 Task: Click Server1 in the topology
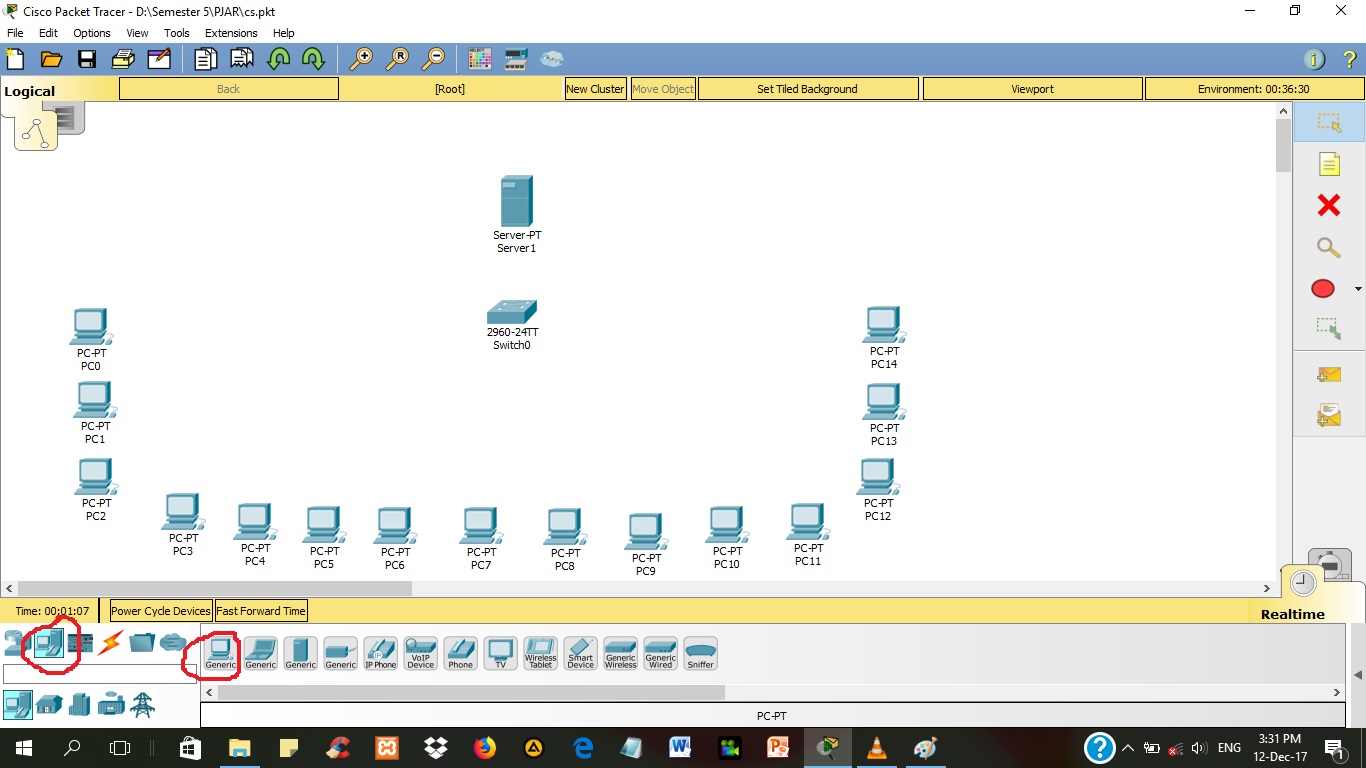(x=516, y=200)
